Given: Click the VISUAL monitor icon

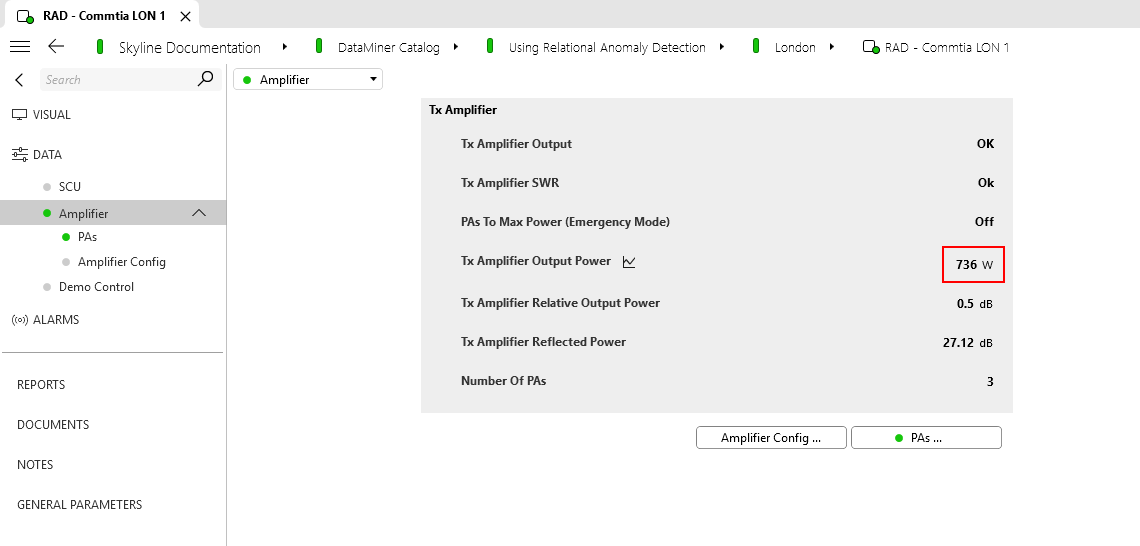Looking at the screenshot, I should click(19, 115).
